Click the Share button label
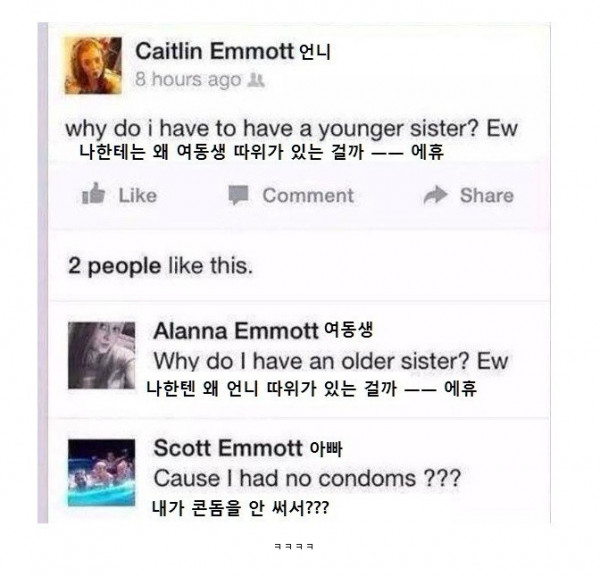The image size is (600, 577). [x=487, y=196]
